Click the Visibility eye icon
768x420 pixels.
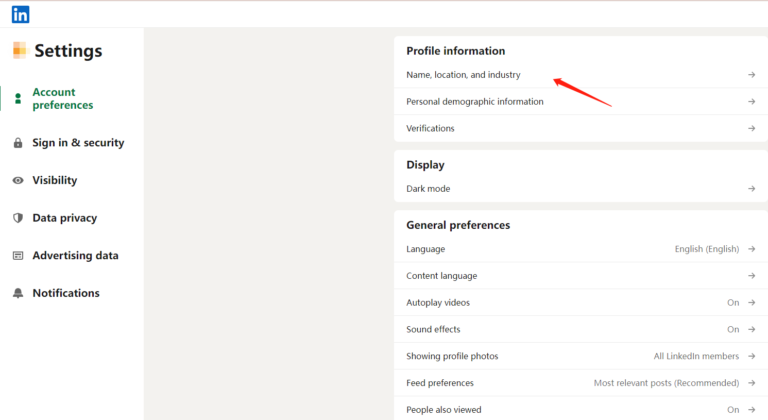tap(18, 181)
